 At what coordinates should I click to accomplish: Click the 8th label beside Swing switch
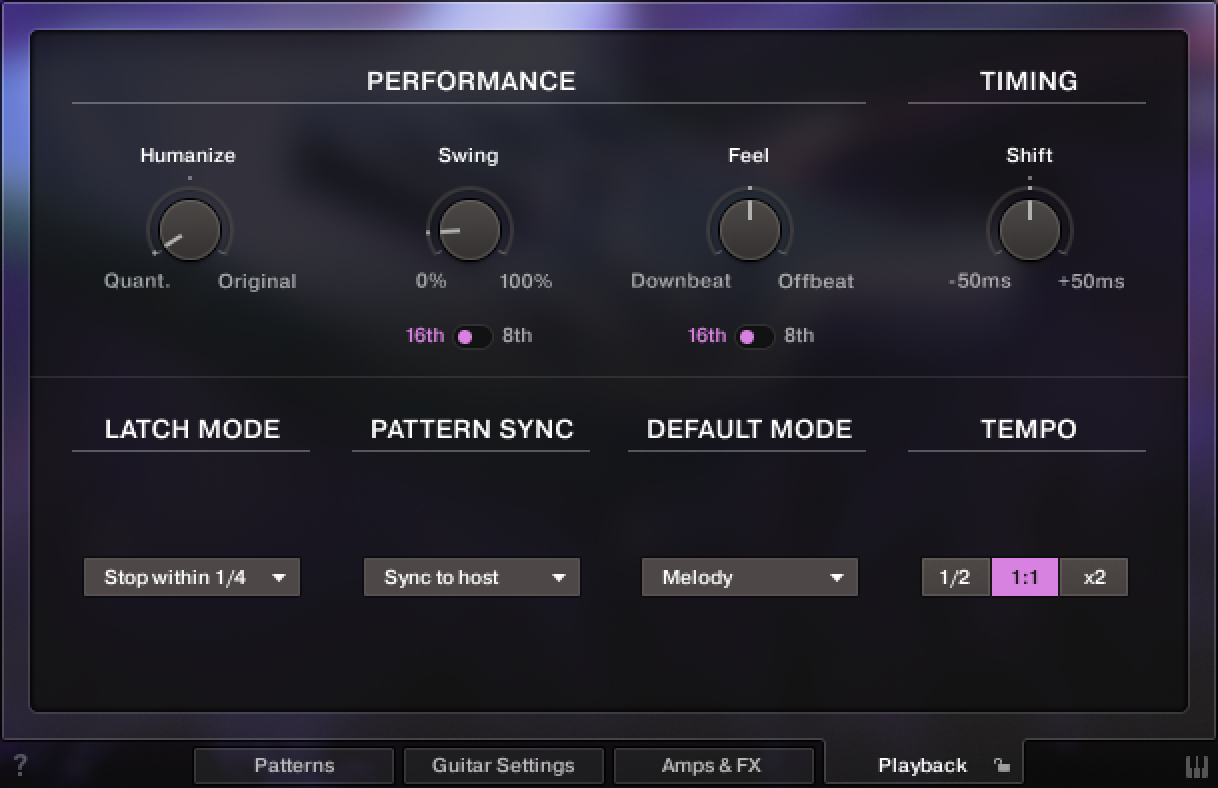click(517, 336)
